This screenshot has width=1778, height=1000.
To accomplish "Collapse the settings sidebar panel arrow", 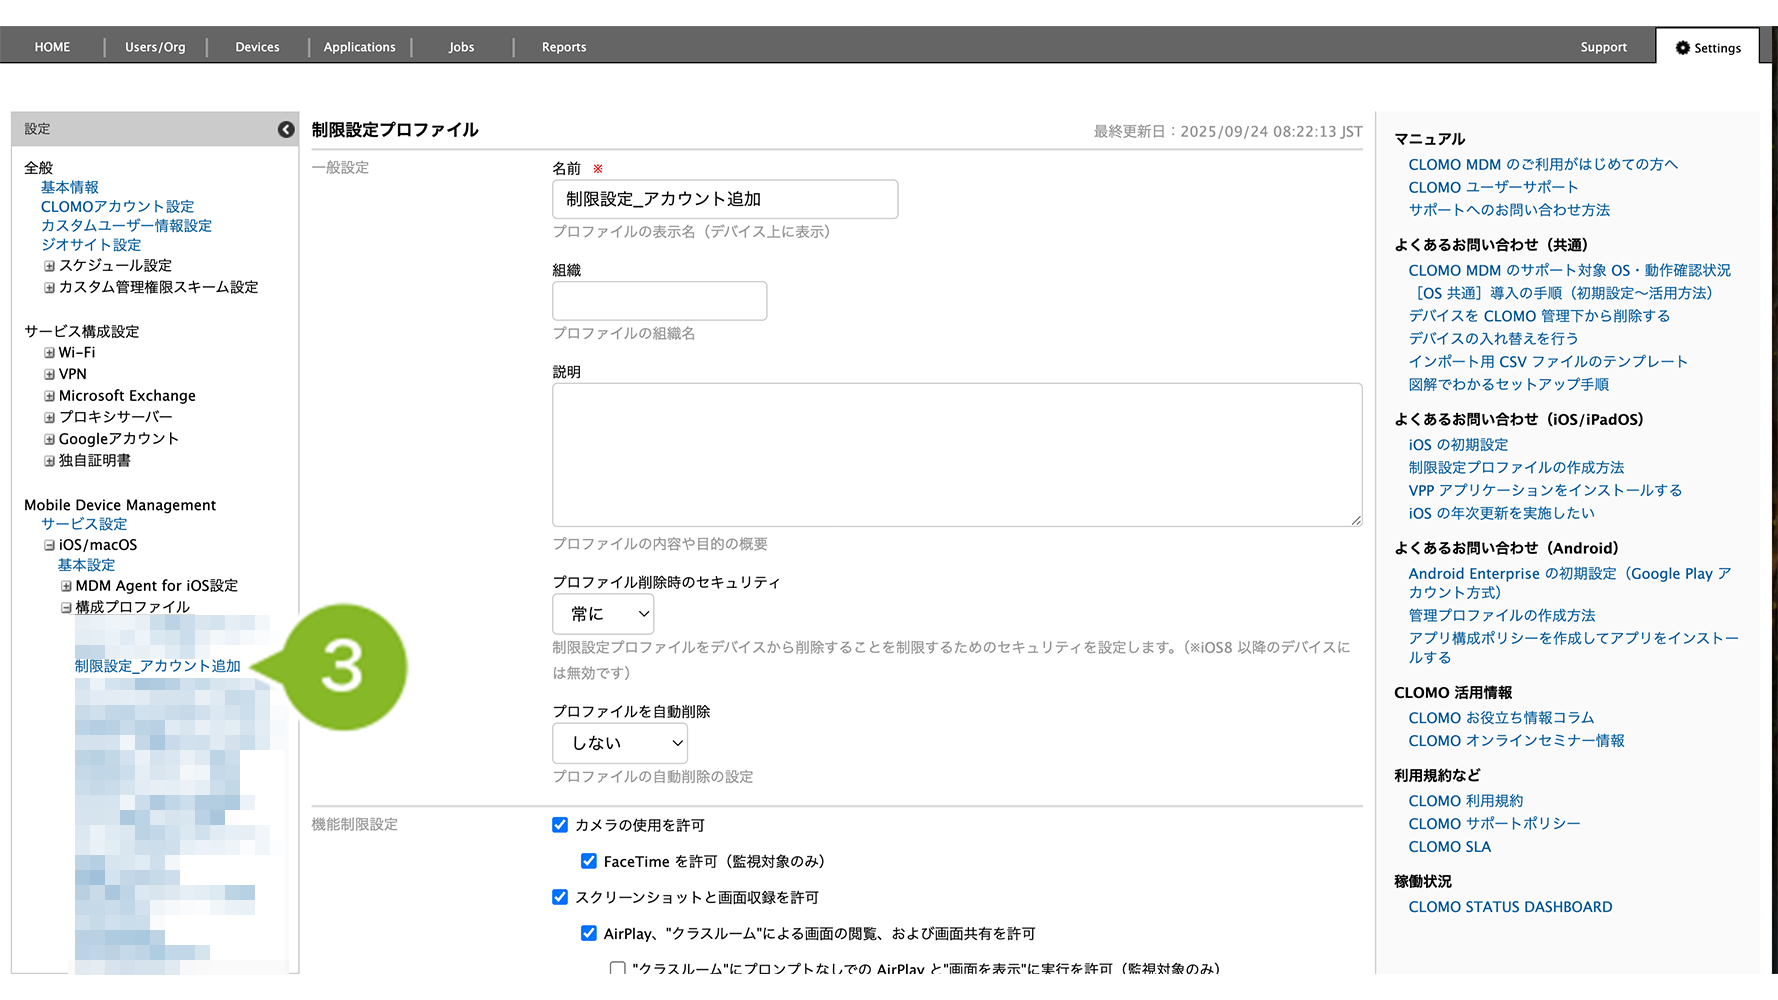I will (x=286, y=129).
